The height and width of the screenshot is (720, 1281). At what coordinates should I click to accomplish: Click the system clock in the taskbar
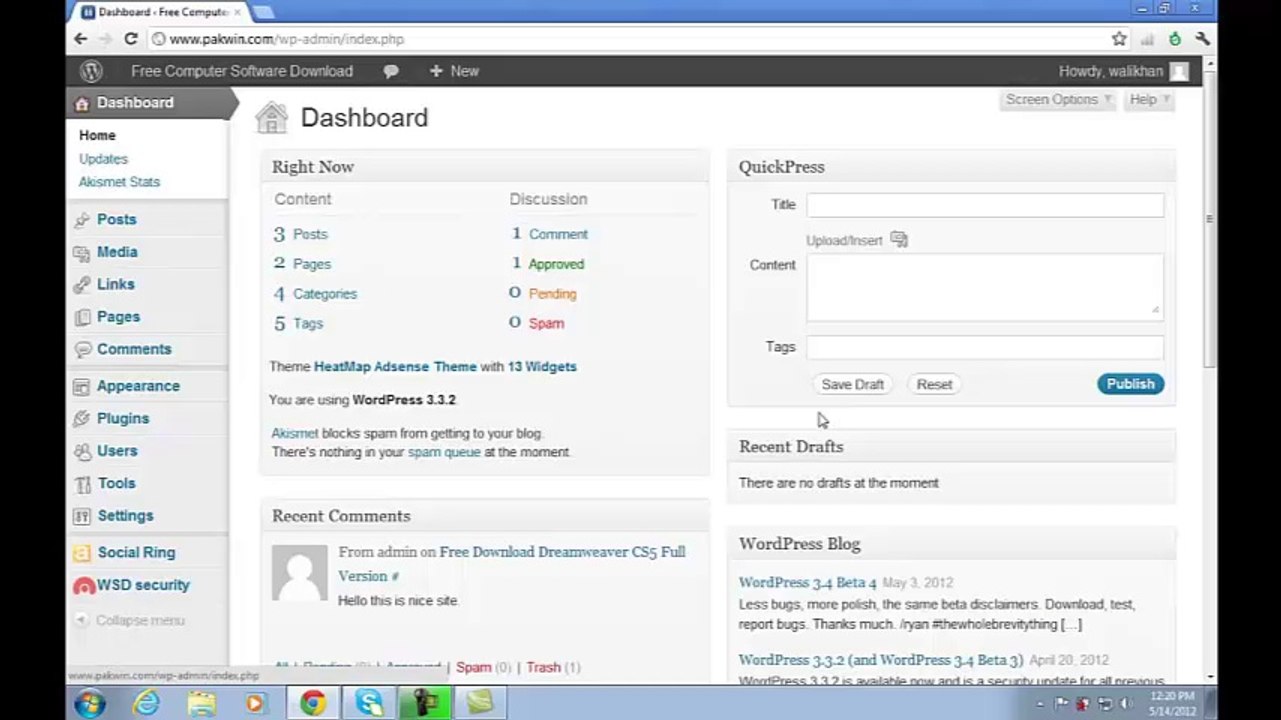[x=1172, y=703]
